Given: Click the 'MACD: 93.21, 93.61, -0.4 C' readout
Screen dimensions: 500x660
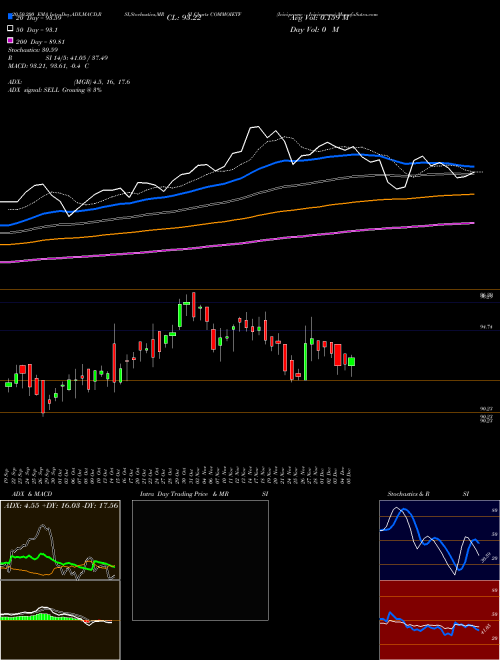Looking at the screenshot, I should (x=48, y=66).
